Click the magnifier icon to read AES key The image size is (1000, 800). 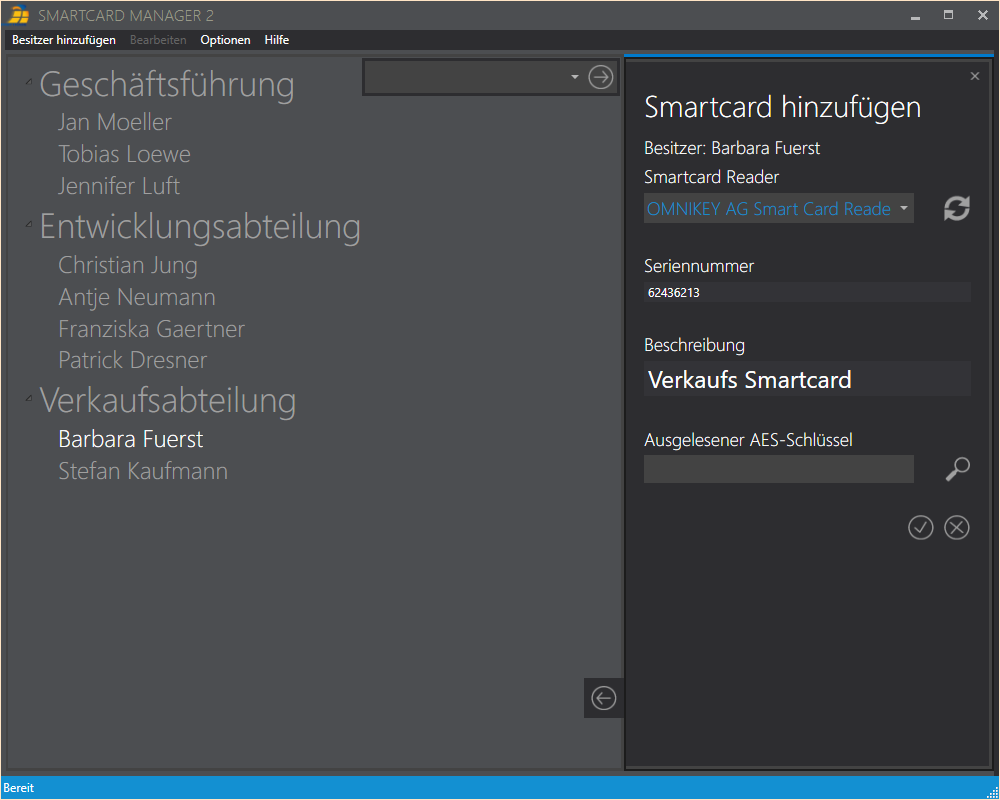click(x=957, y=469)
